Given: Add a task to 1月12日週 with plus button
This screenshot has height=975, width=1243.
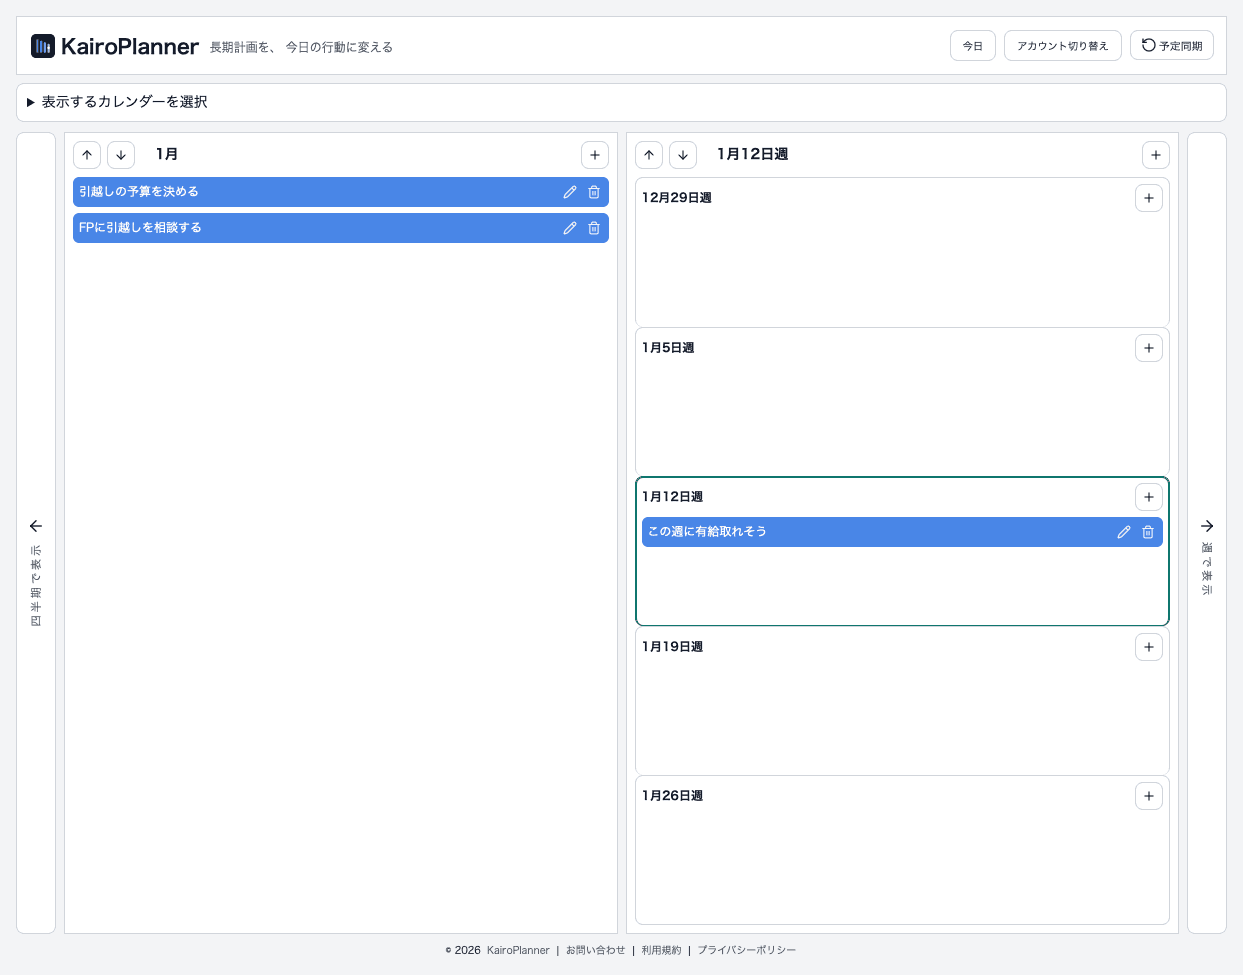Looking at the screenshot, I should (1148, 496).
